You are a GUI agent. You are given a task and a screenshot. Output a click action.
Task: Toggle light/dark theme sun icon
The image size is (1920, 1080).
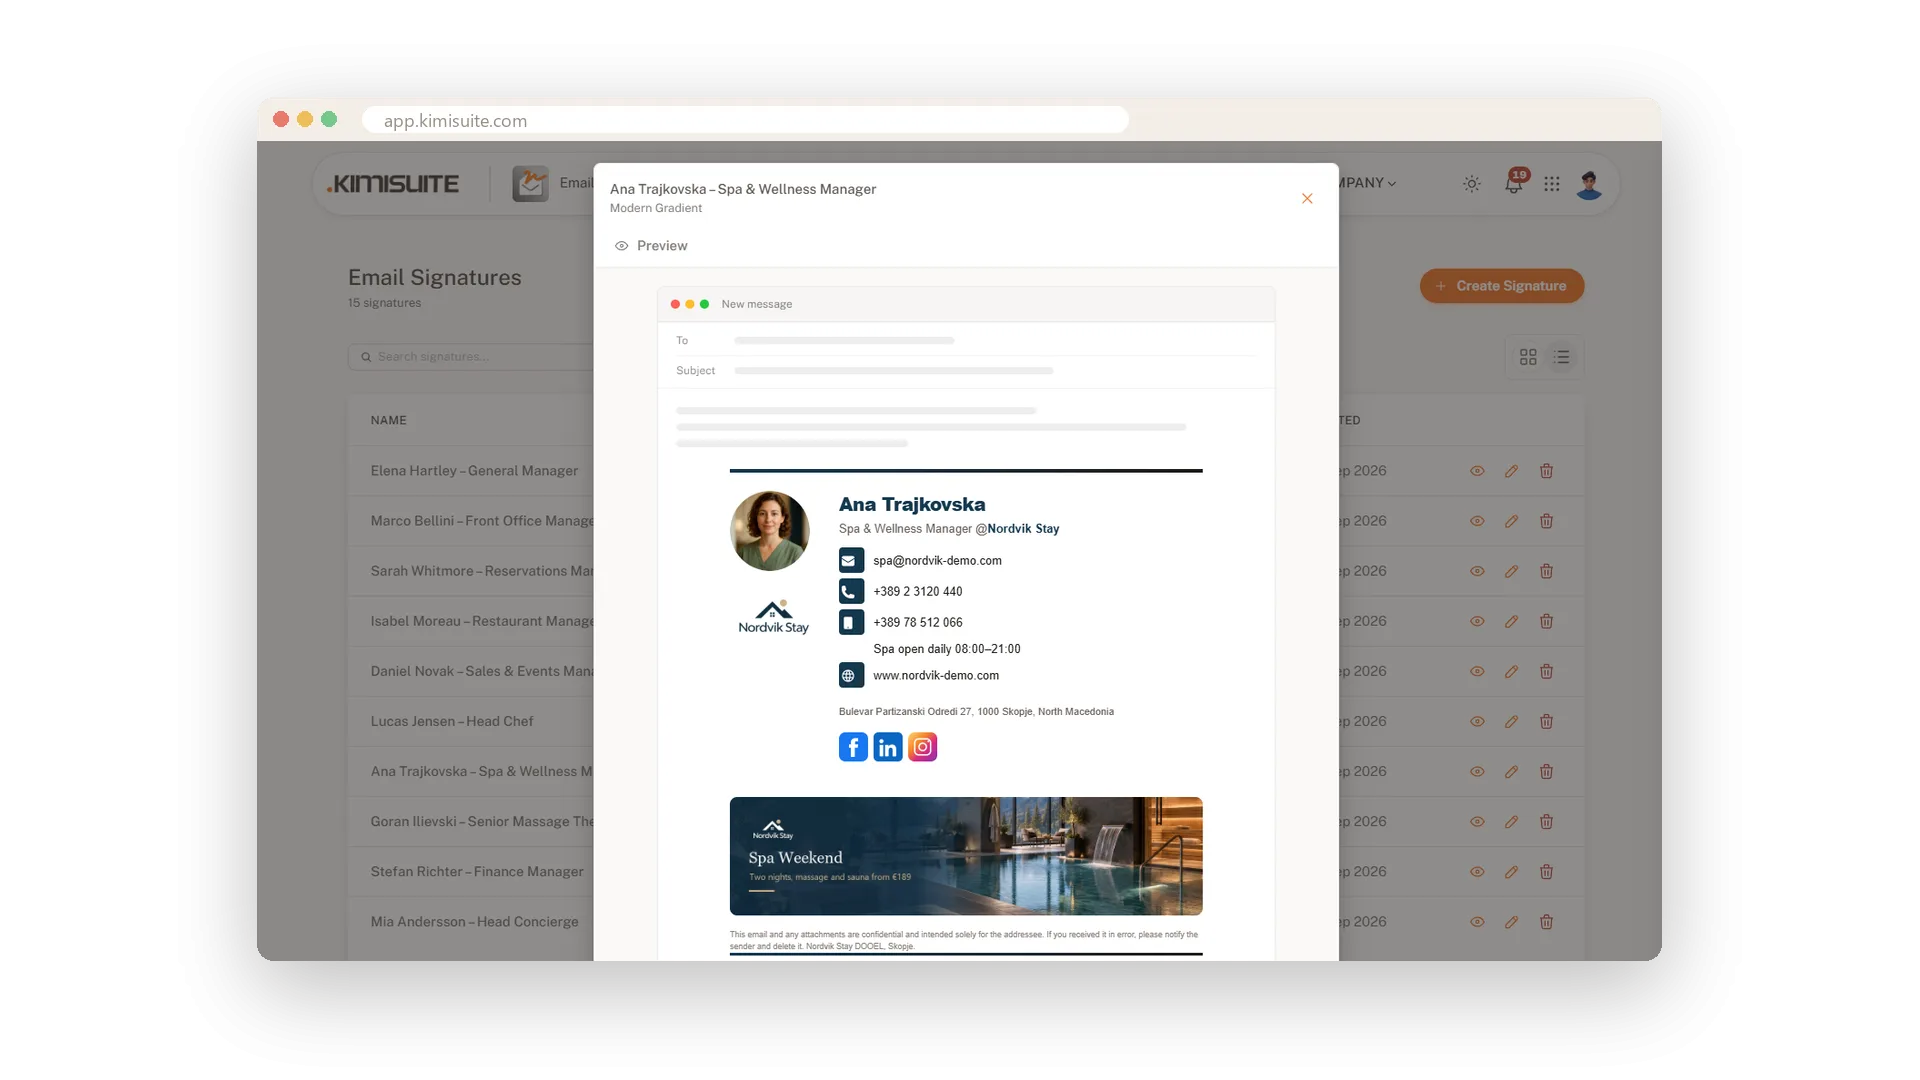click(1472, 184)
